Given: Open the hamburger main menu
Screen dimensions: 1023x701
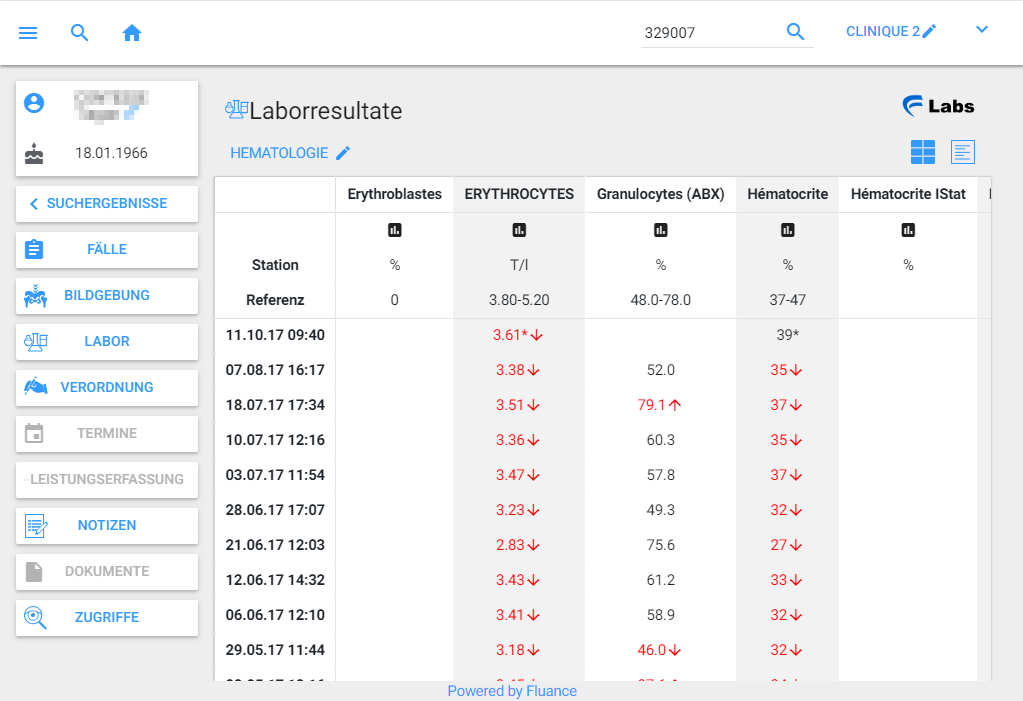Looking at the screenshot, I should click(x=28, y=33).
